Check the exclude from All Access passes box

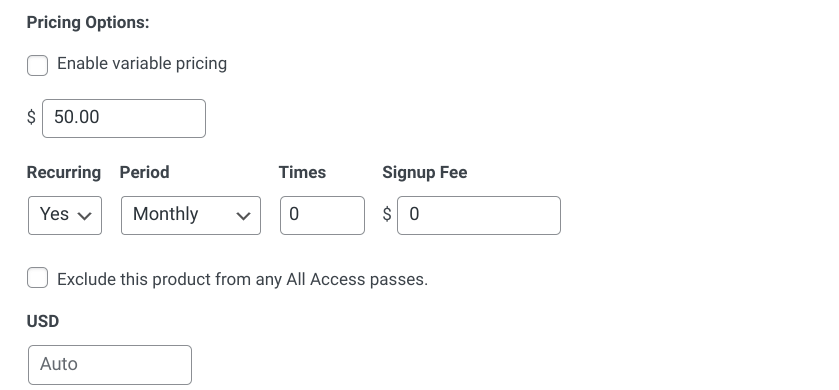(x=37, y=278)
